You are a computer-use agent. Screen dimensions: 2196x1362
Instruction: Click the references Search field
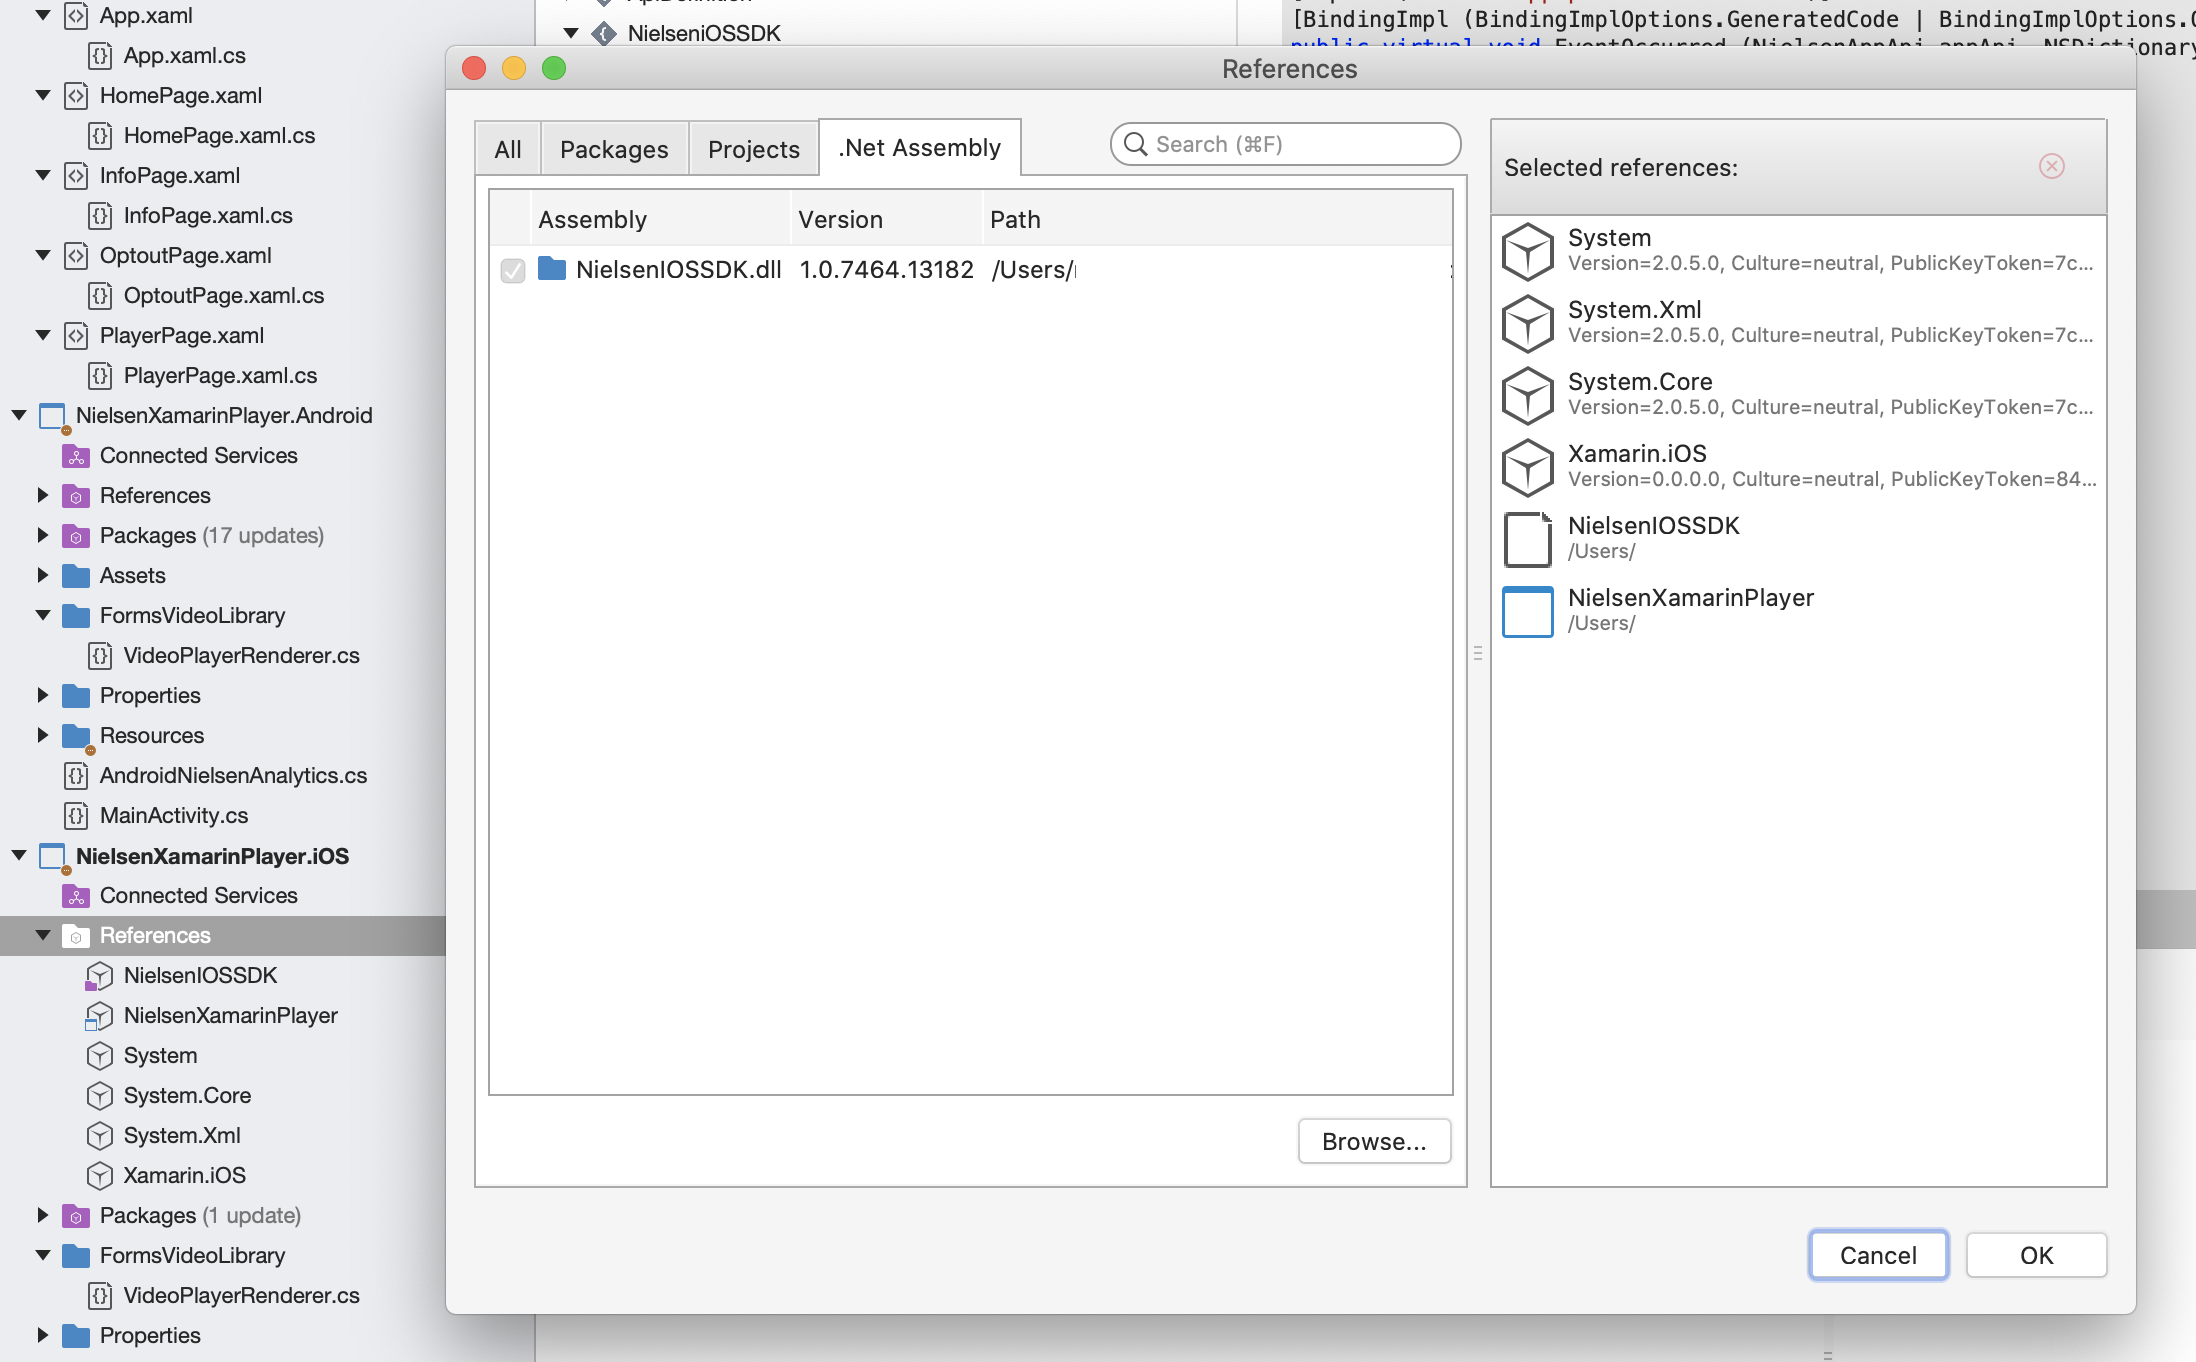tap(1285, 144)
